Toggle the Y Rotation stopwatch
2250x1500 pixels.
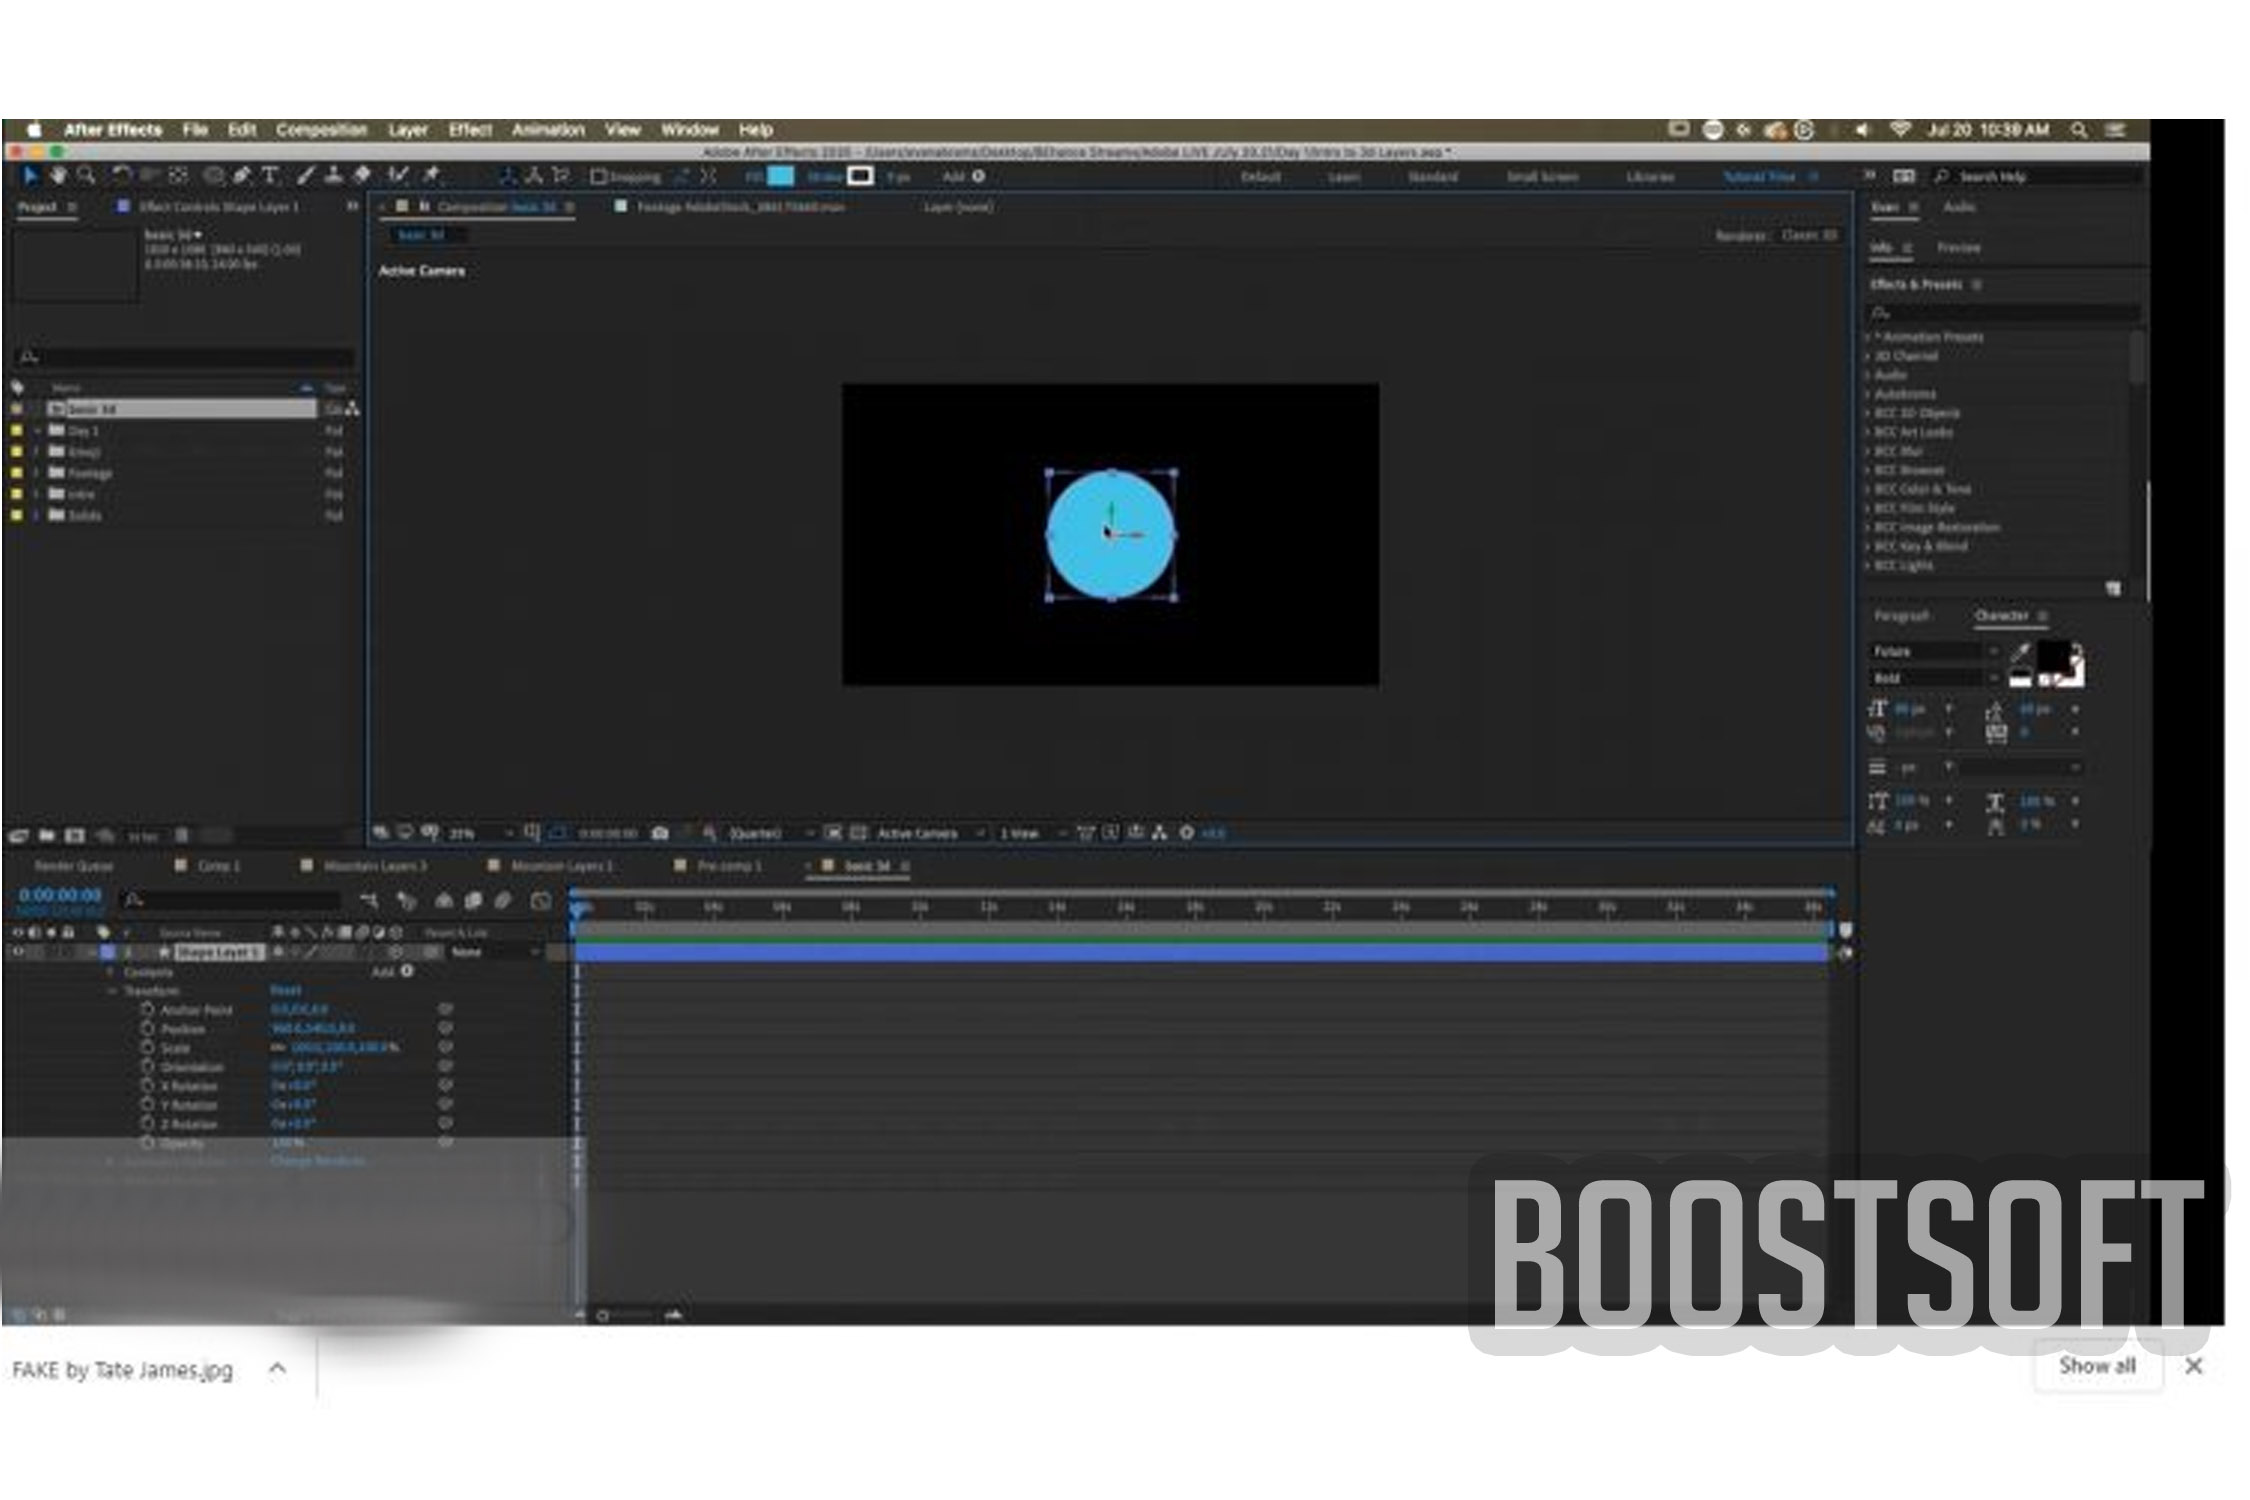tap(148, 1104)
